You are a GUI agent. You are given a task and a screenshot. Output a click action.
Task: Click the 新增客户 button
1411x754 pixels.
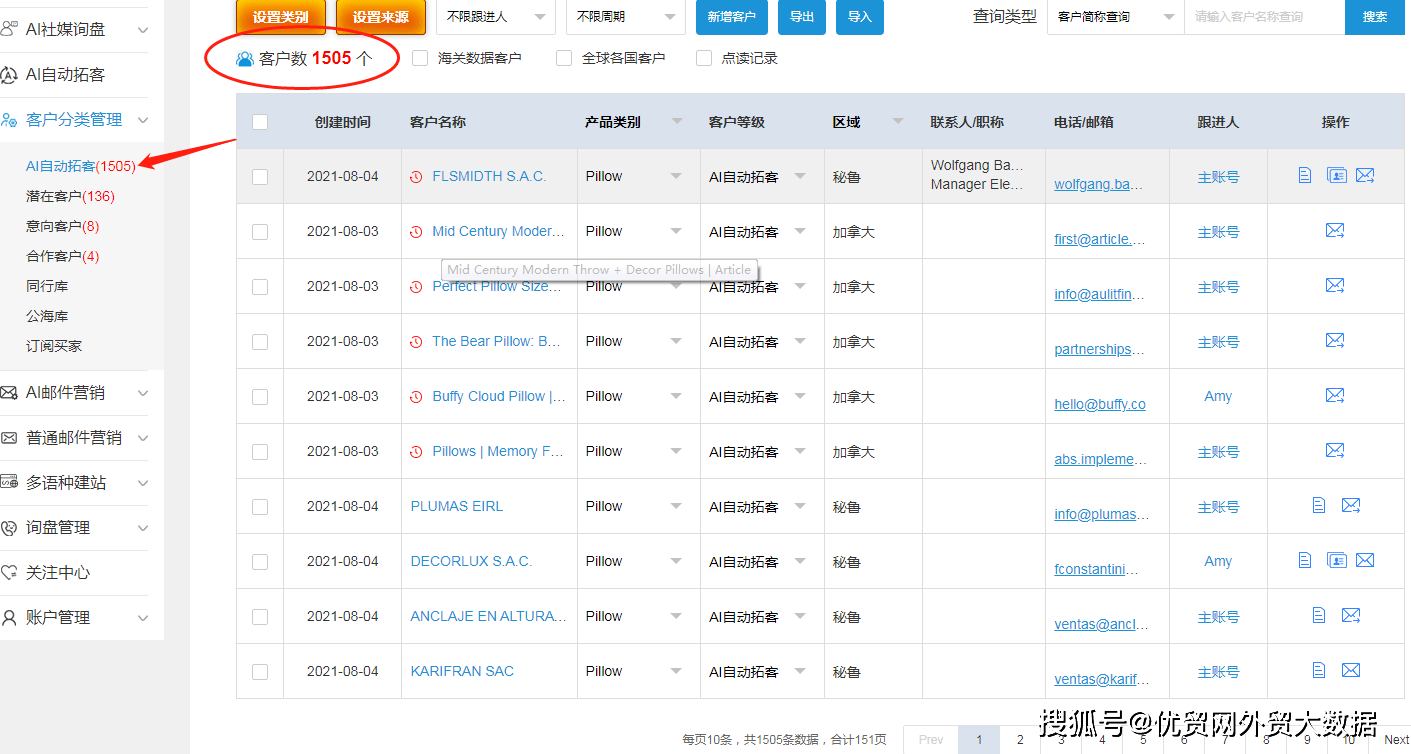(731, 17)
